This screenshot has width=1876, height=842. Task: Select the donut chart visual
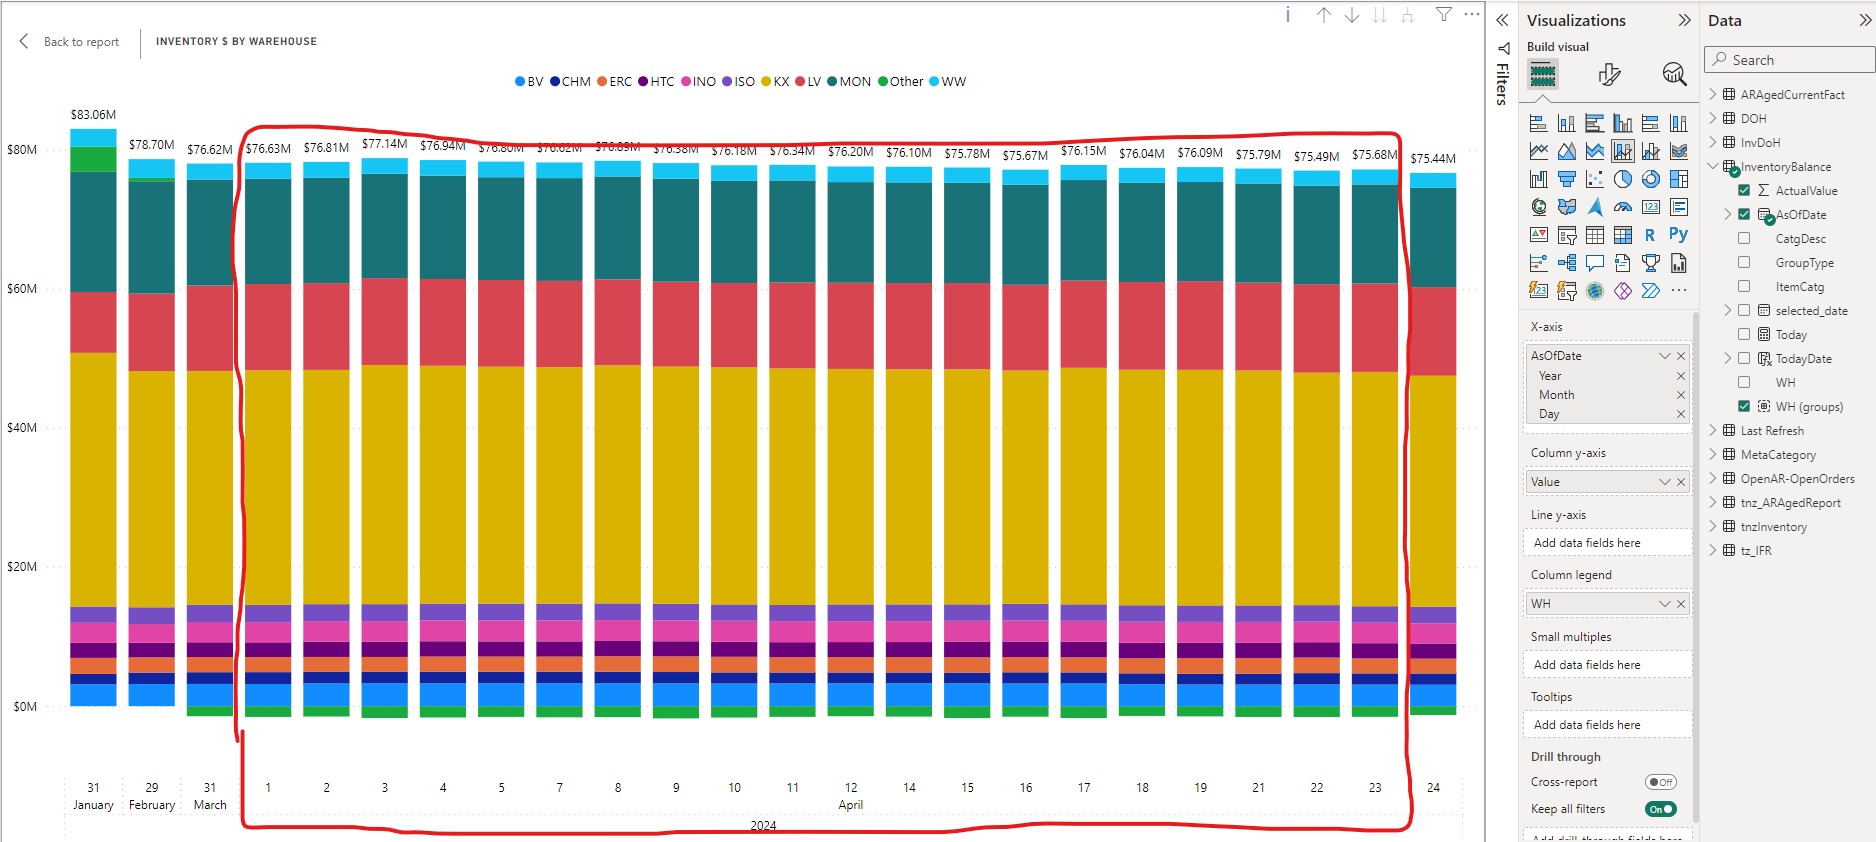click(1651, 179)
